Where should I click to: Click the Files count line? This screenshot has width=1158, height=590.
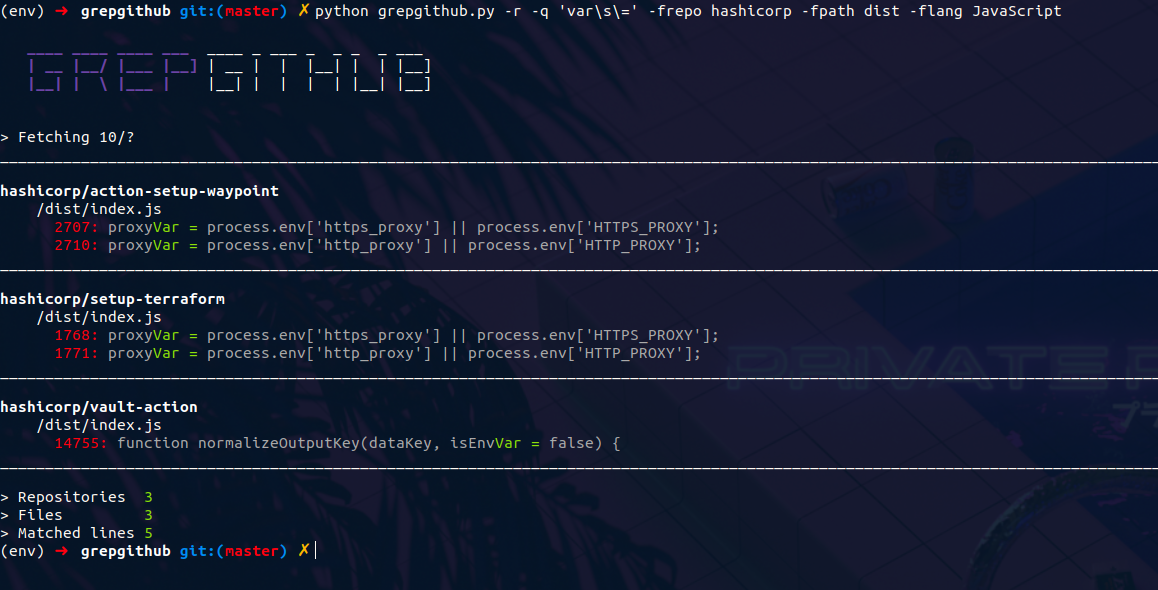pyautogui.click(x=77, y=515)
